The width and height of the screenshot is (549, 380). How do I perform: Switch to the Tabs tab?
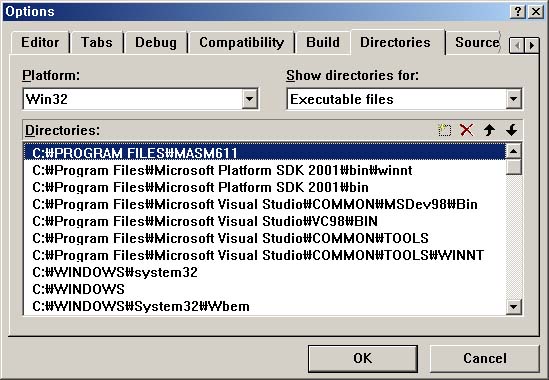(x=96, y=43)
